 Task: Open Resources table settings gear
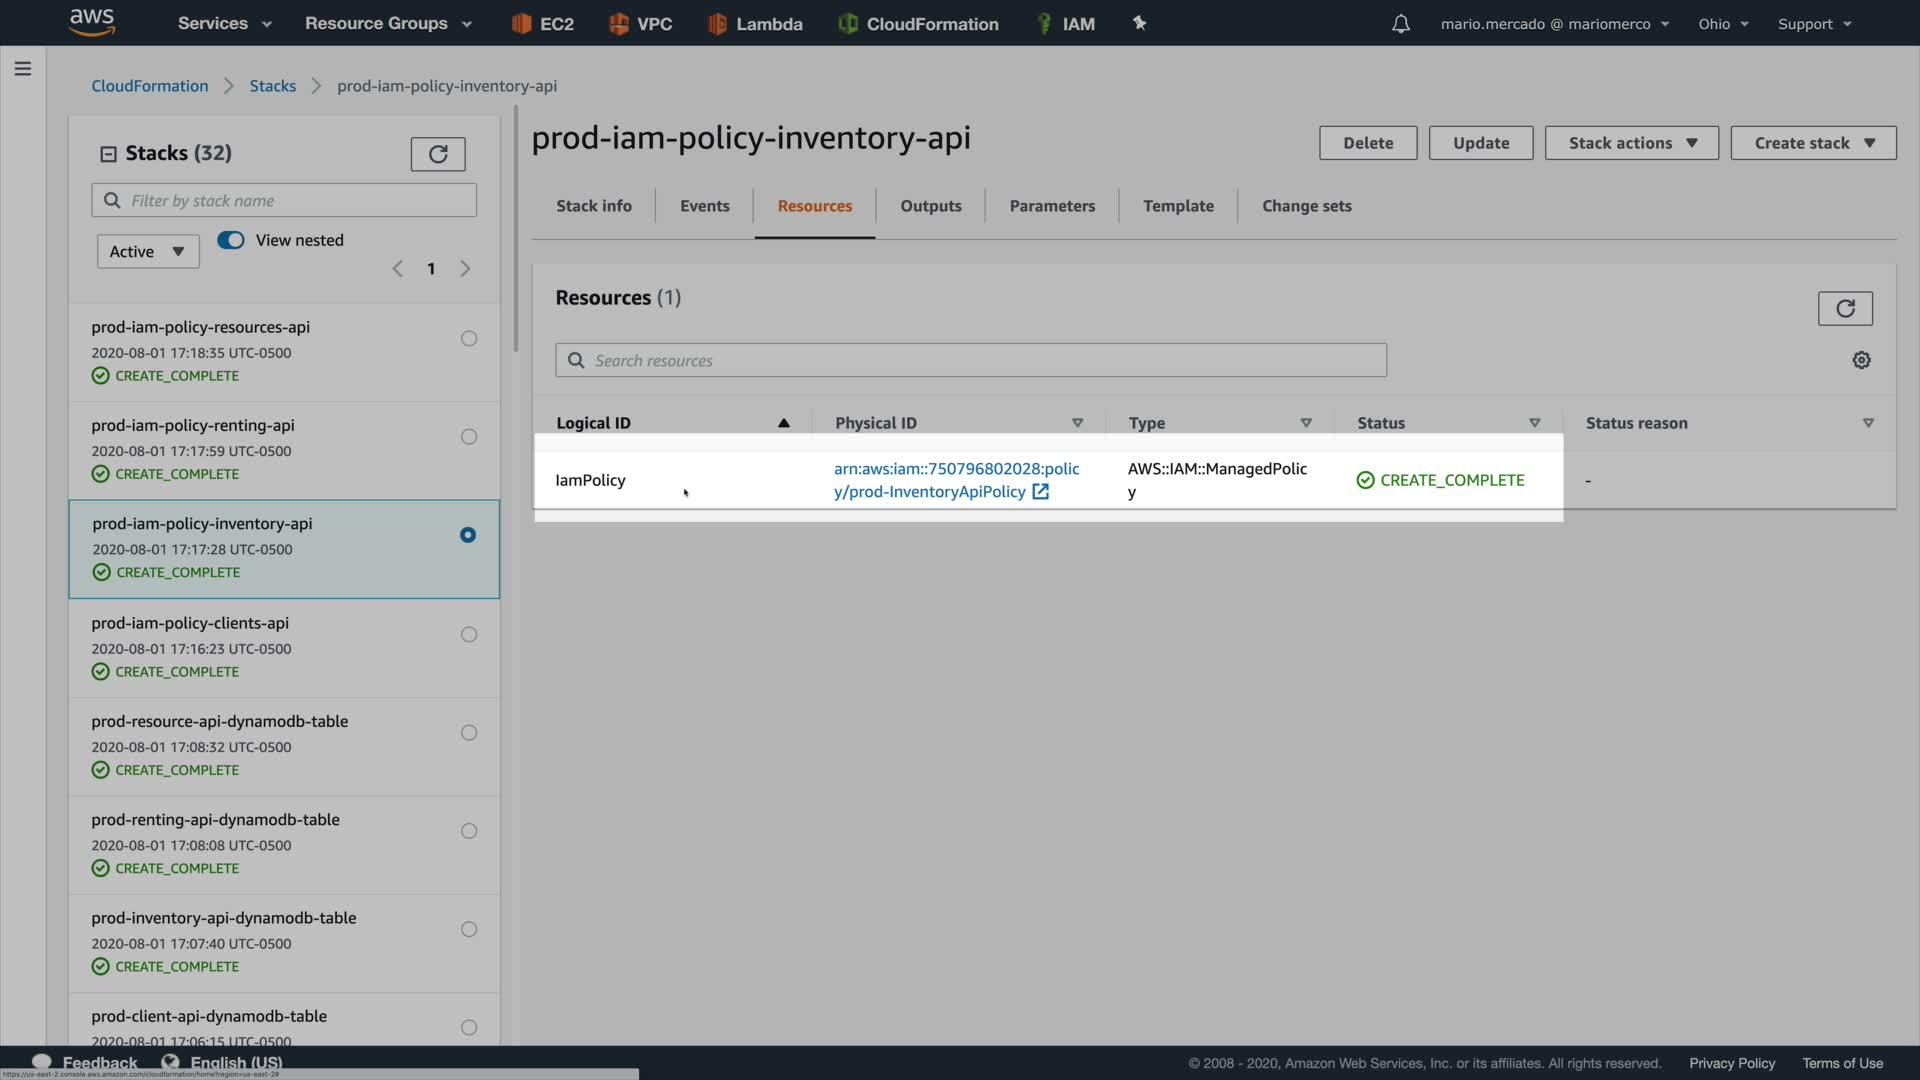pos(1860,360)
